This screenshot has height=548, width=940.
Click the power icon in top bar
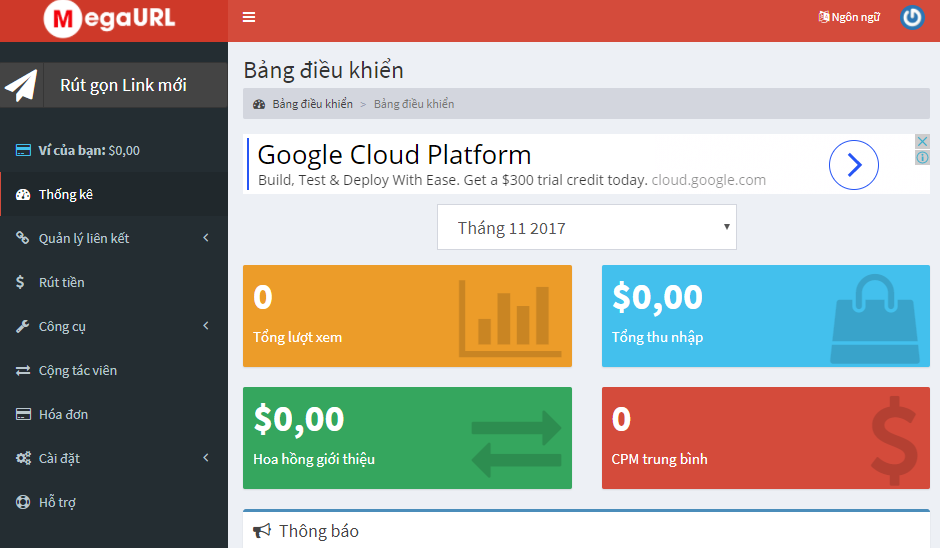[912, 17]
